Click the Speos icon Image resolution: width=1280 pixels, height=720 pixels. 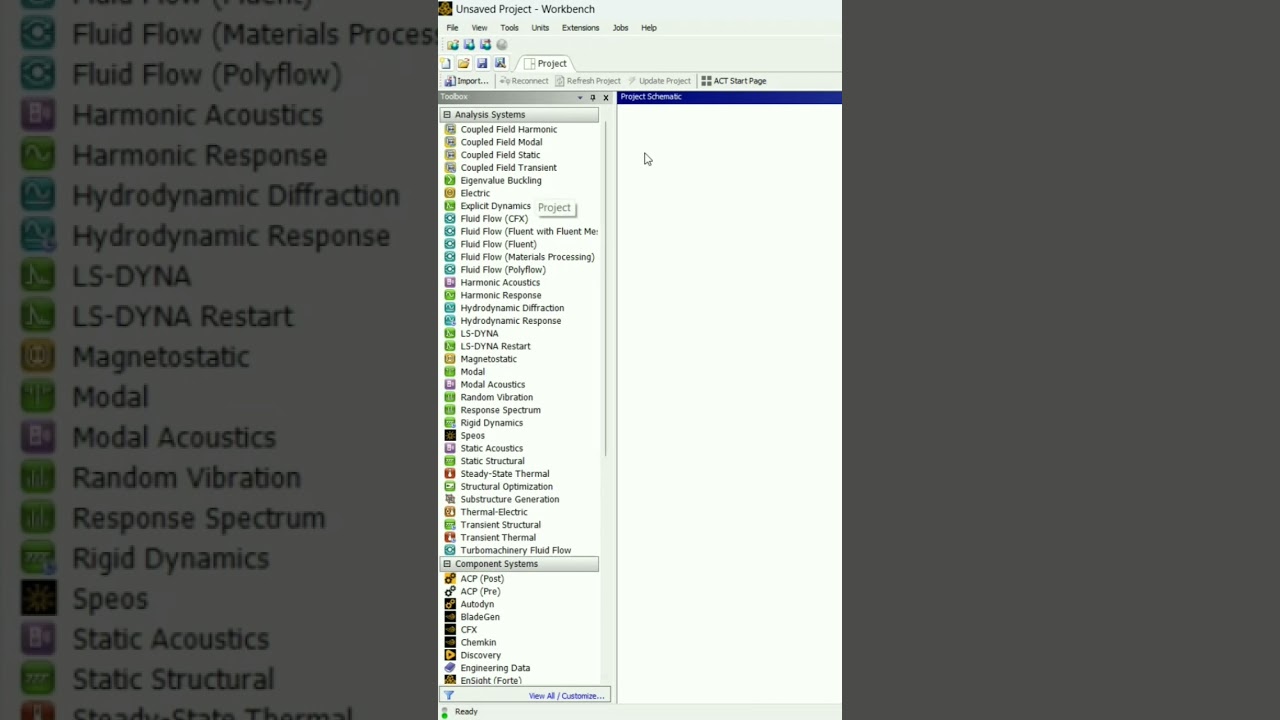(x=450, y=436)
